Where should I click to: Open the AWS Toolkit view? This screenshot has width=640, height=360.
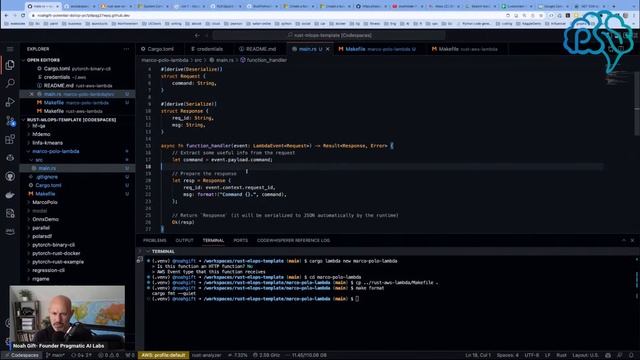click(x=10, y=231)
